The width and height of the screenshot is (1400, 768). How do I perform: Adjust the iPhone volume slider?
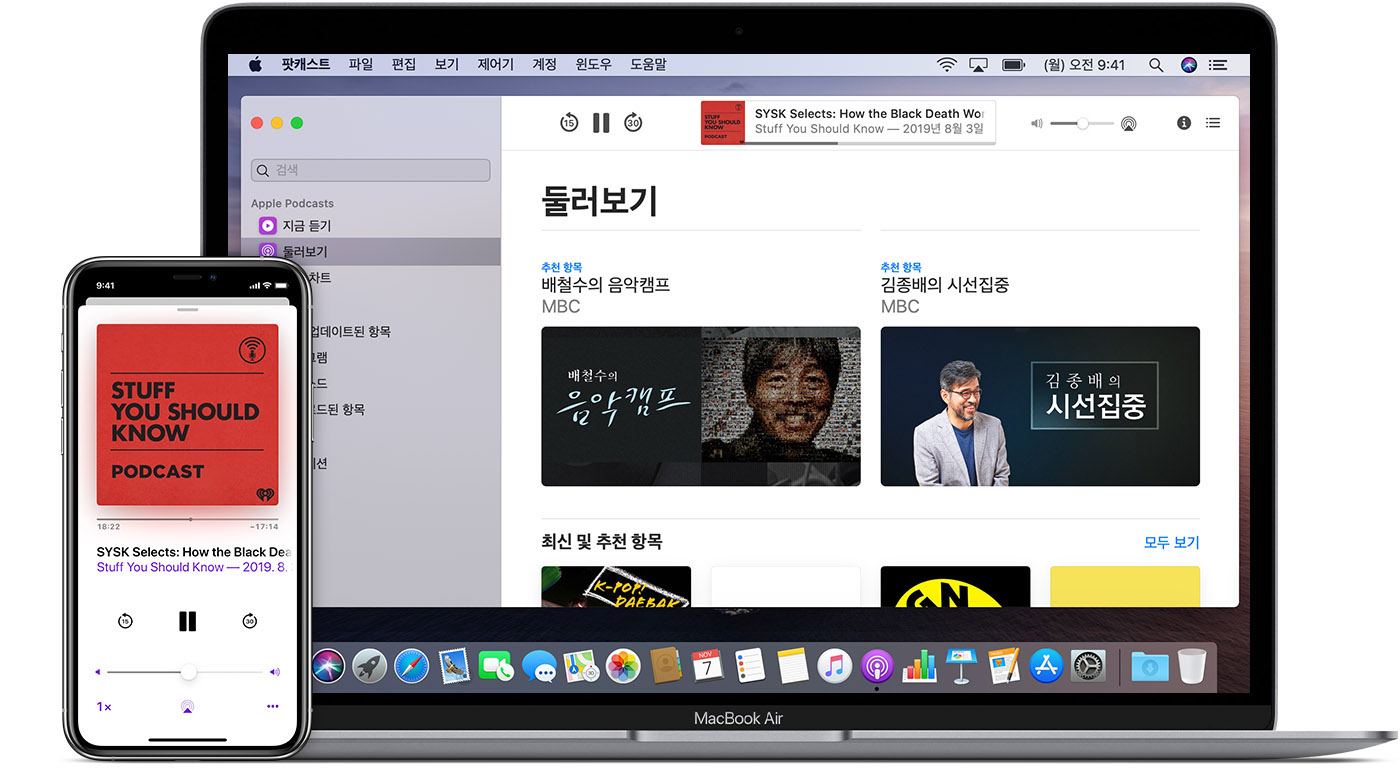[x=188, y=672]
